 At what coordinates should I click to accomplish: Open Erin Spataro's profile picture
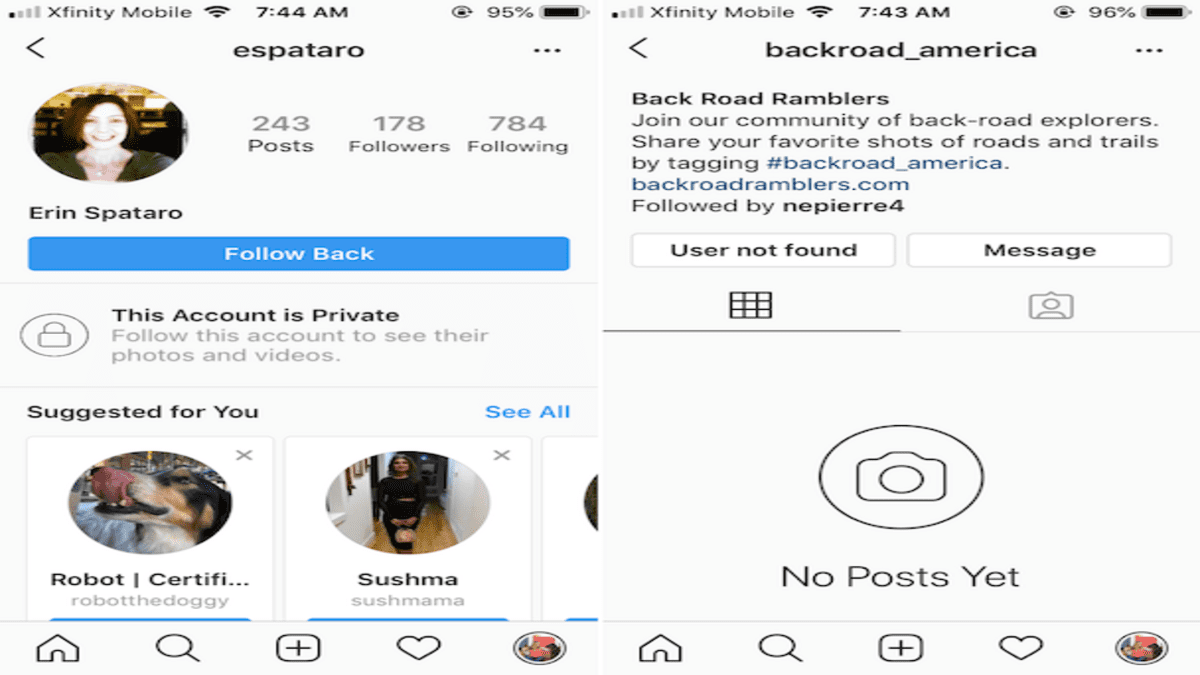[110, 134]
